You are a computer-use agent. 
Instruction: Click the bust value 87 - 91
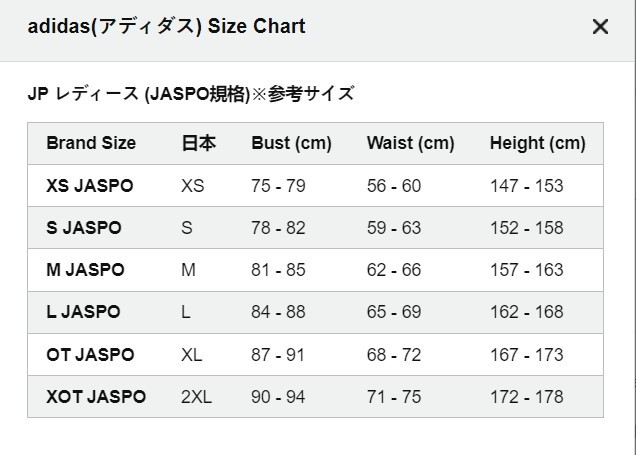[278, 355]
